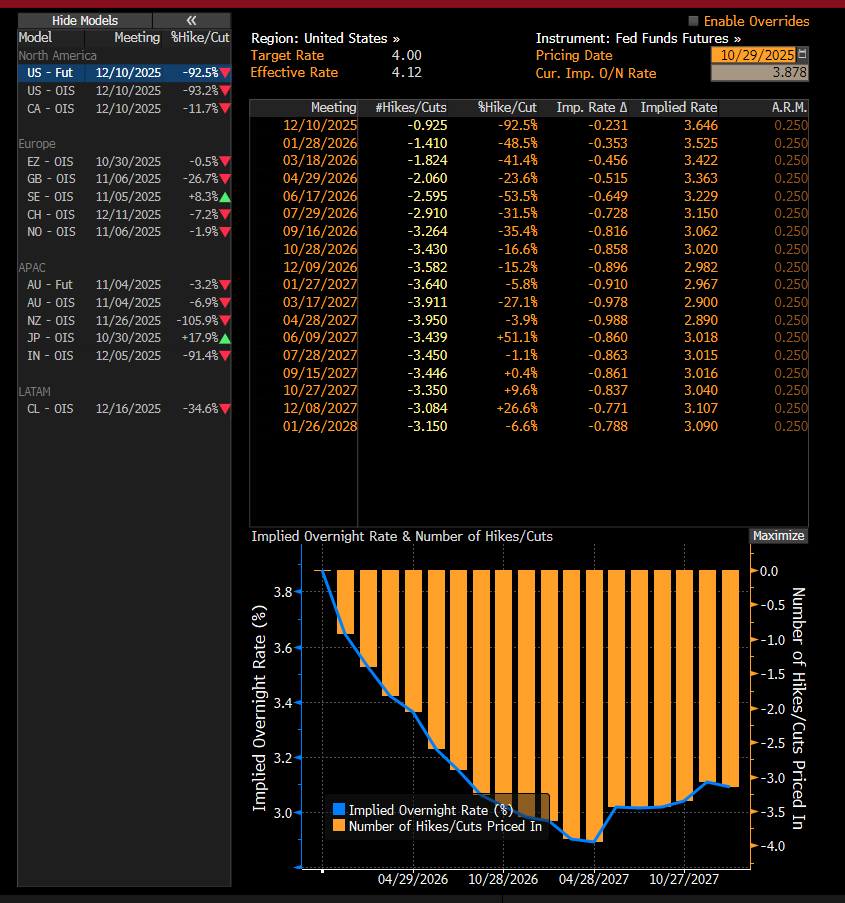This screenshot has height=903, width=845.
Task: Click the orange Number of Hikes/Cuts legend swatch
Action: click(339, 825)
